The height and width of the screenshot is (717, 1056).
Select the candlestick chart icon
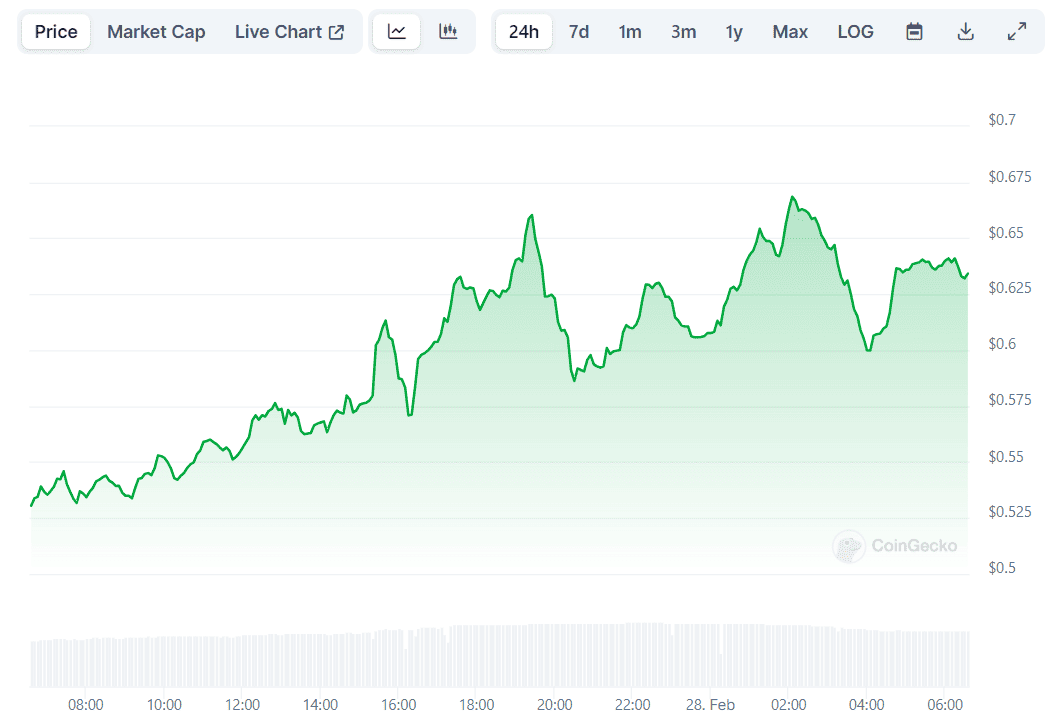click(448, 31)
